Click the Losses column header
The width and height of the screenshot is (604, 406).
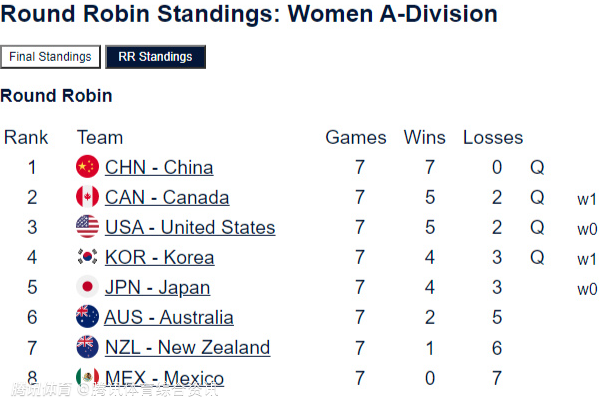493,137
